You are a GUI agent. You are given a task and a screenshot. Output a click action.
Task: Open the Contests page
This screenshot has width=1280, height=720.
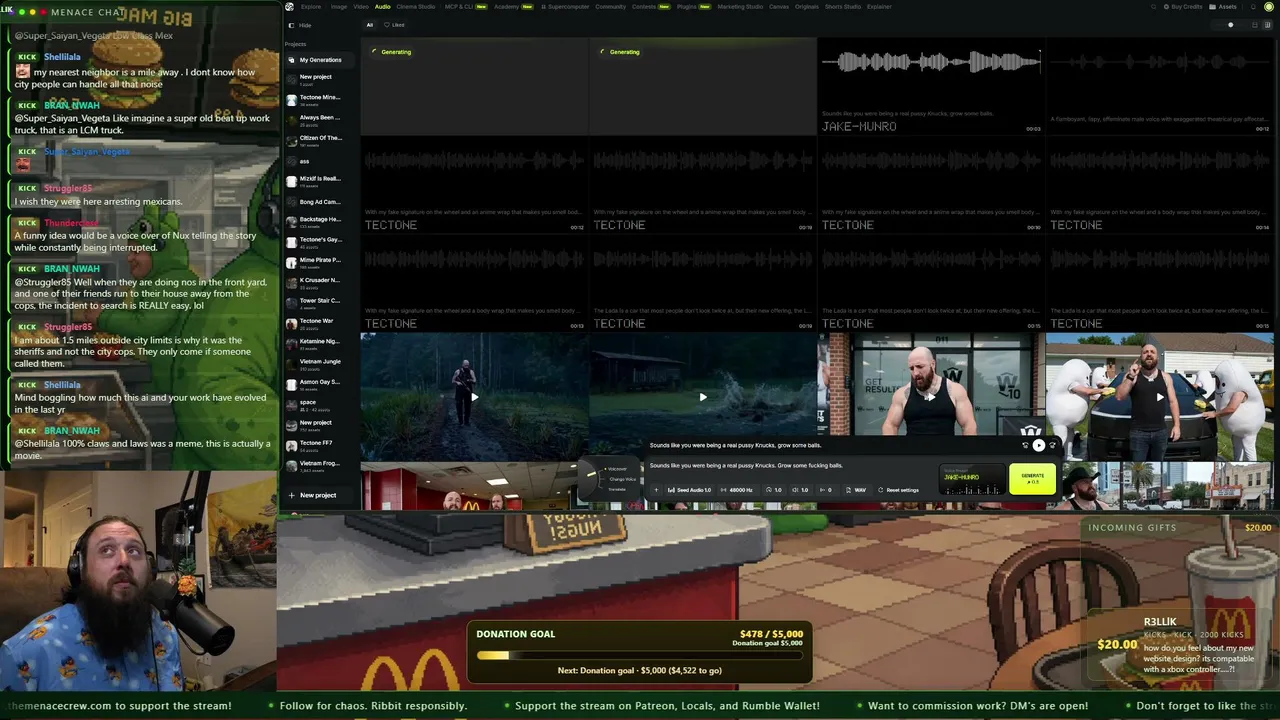pyautogui.click(x=651, y=7)
